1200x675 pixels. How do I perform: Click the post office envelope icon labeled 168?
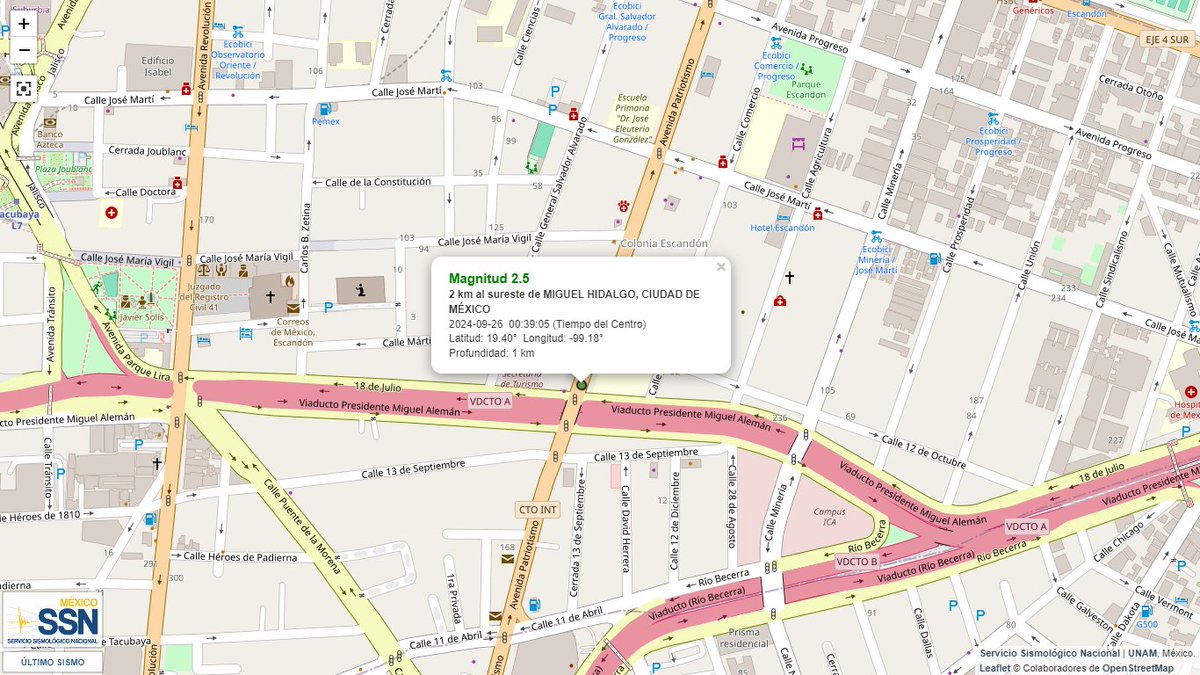pyautogui.click(x=507, y=559)
